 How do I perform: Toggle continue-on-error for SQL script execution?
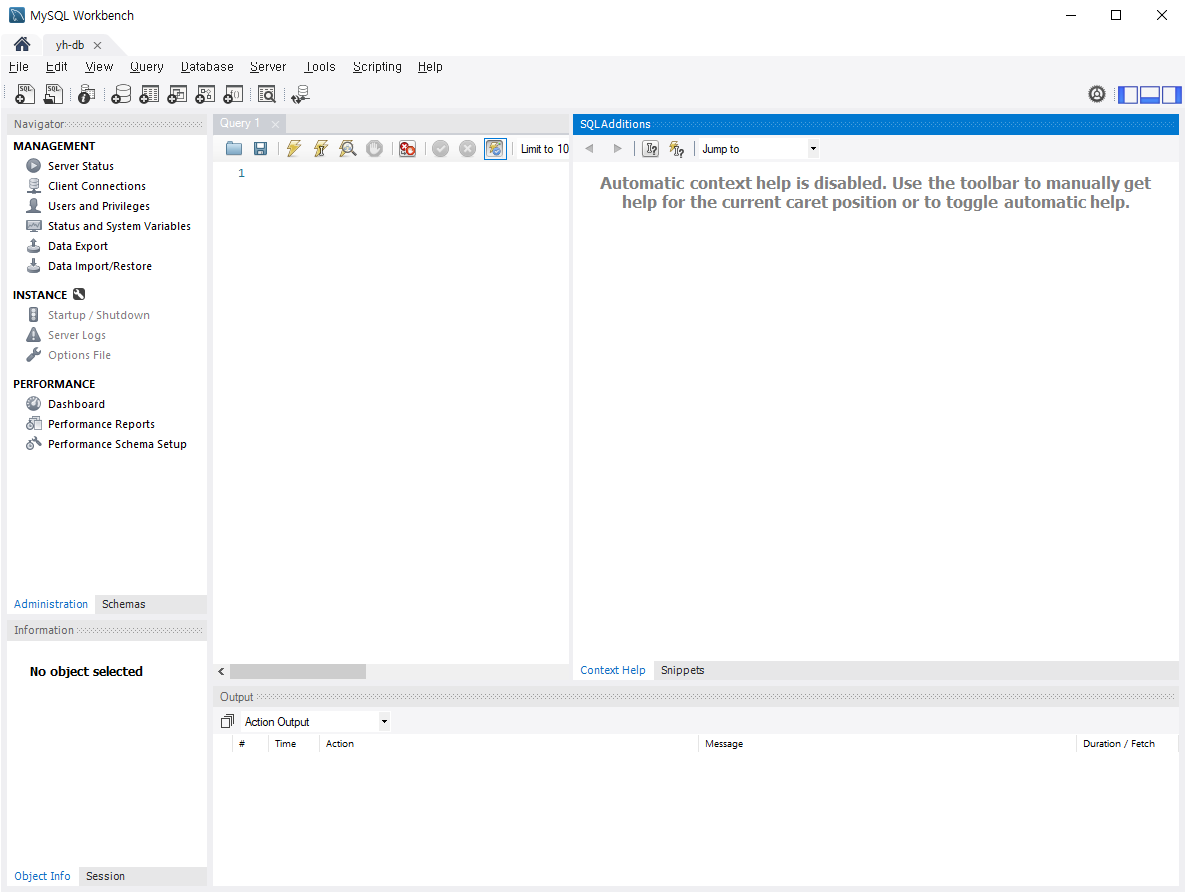408,149
